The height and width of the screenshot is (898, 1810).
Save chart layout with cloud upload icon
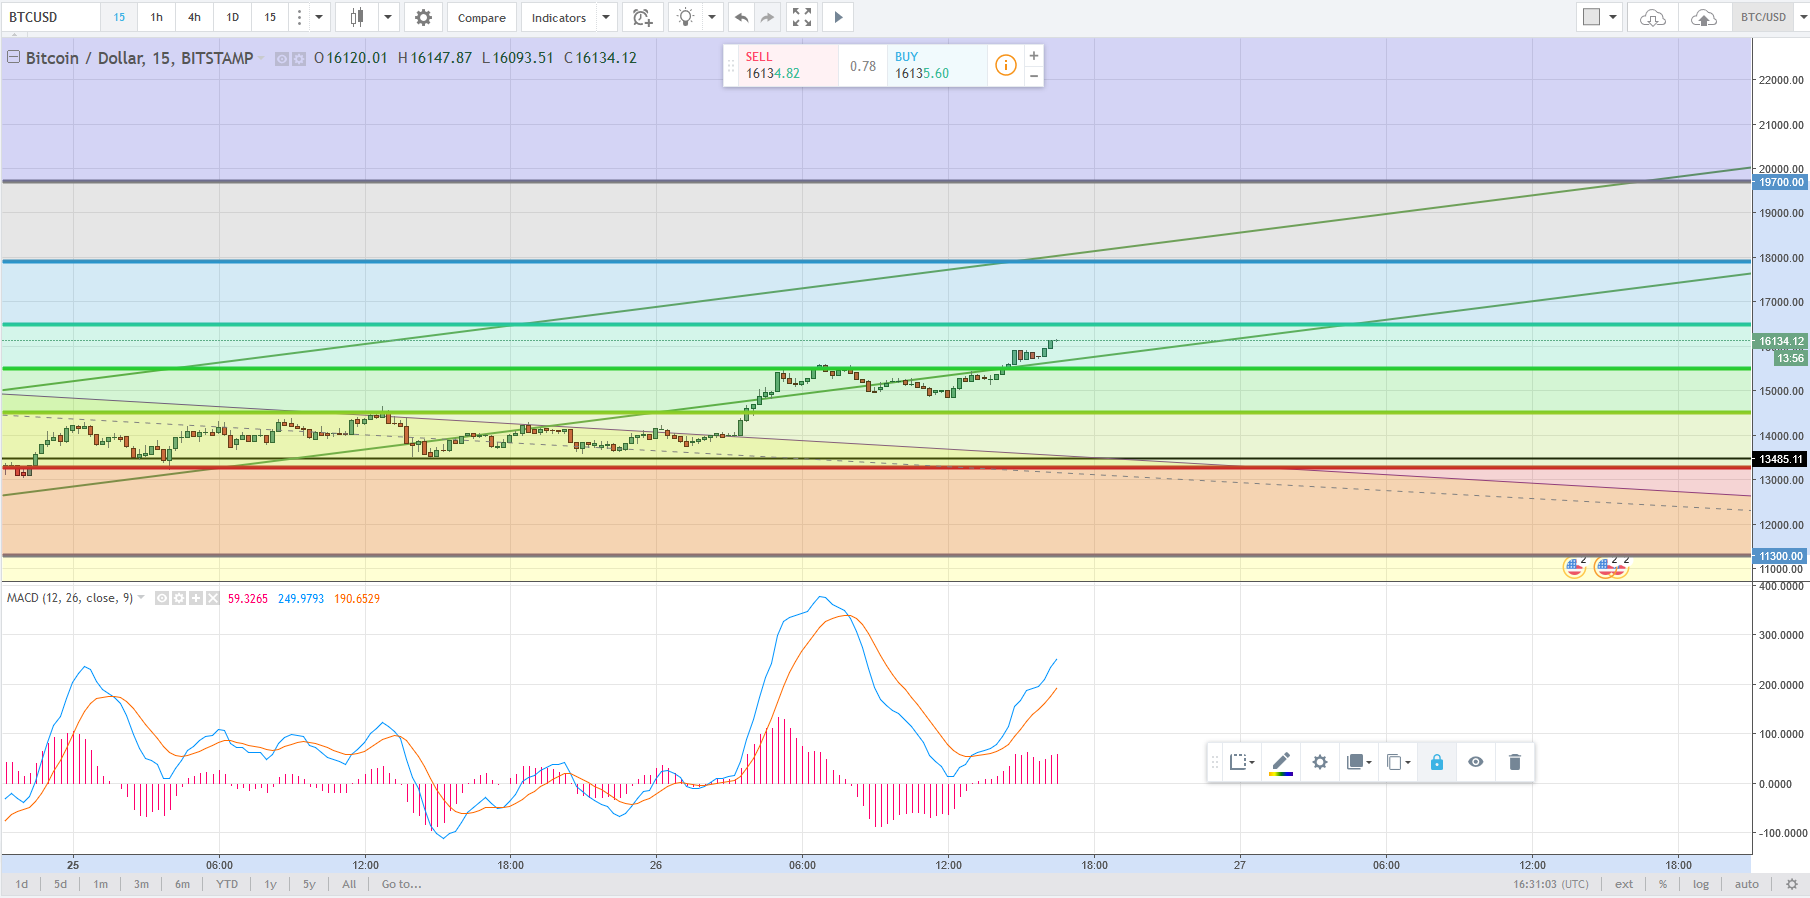coord(1704,17)
